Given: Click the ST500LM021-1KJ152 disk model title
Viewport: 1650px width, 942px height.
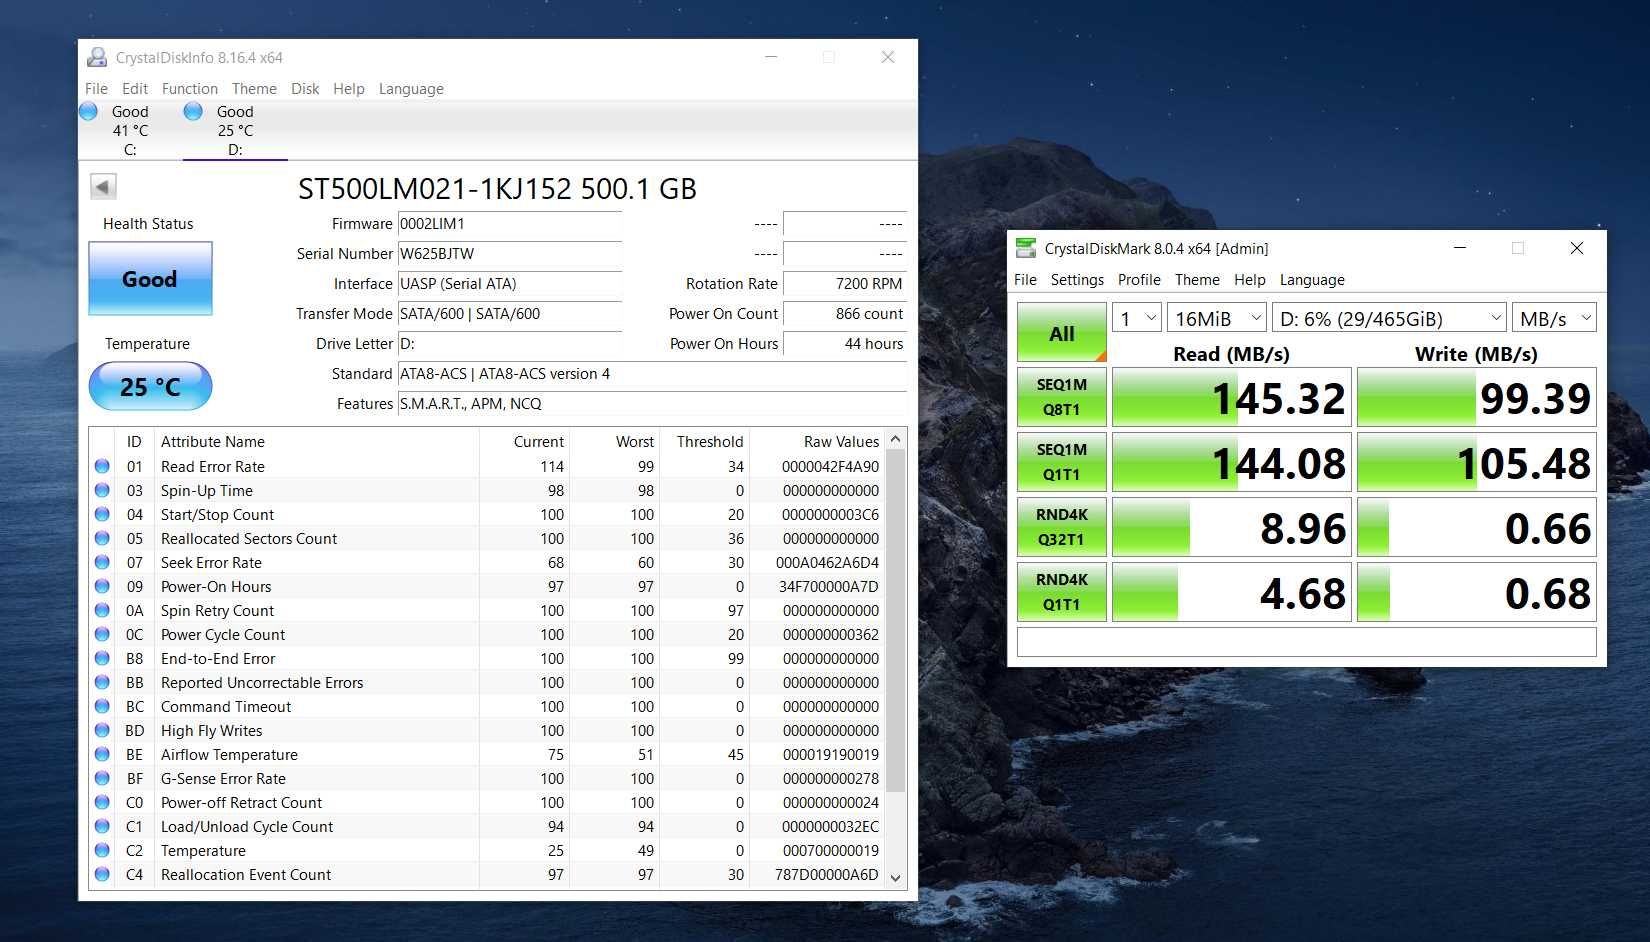Looking at the screenshot, I should (x=497, y=188).
